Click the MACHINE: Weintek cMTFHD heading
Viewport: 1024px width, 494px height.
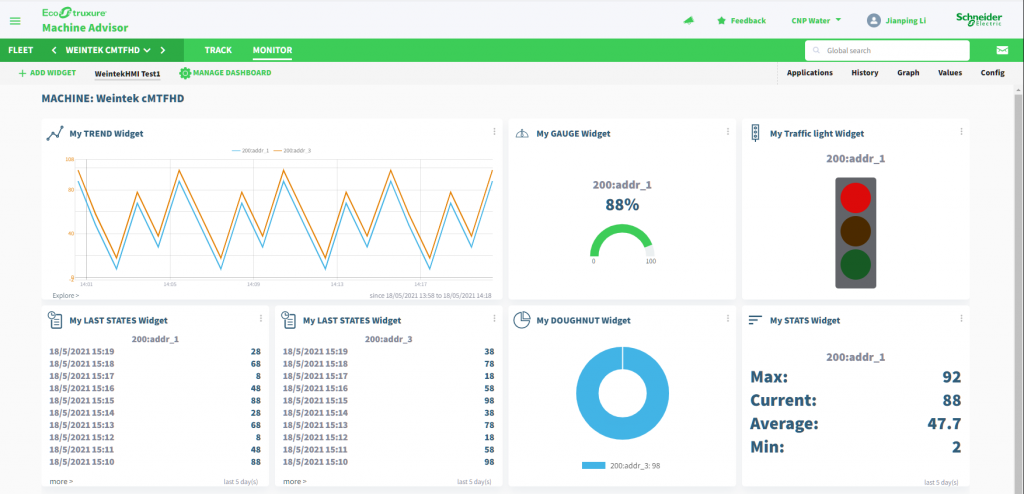tap(112, 99)
